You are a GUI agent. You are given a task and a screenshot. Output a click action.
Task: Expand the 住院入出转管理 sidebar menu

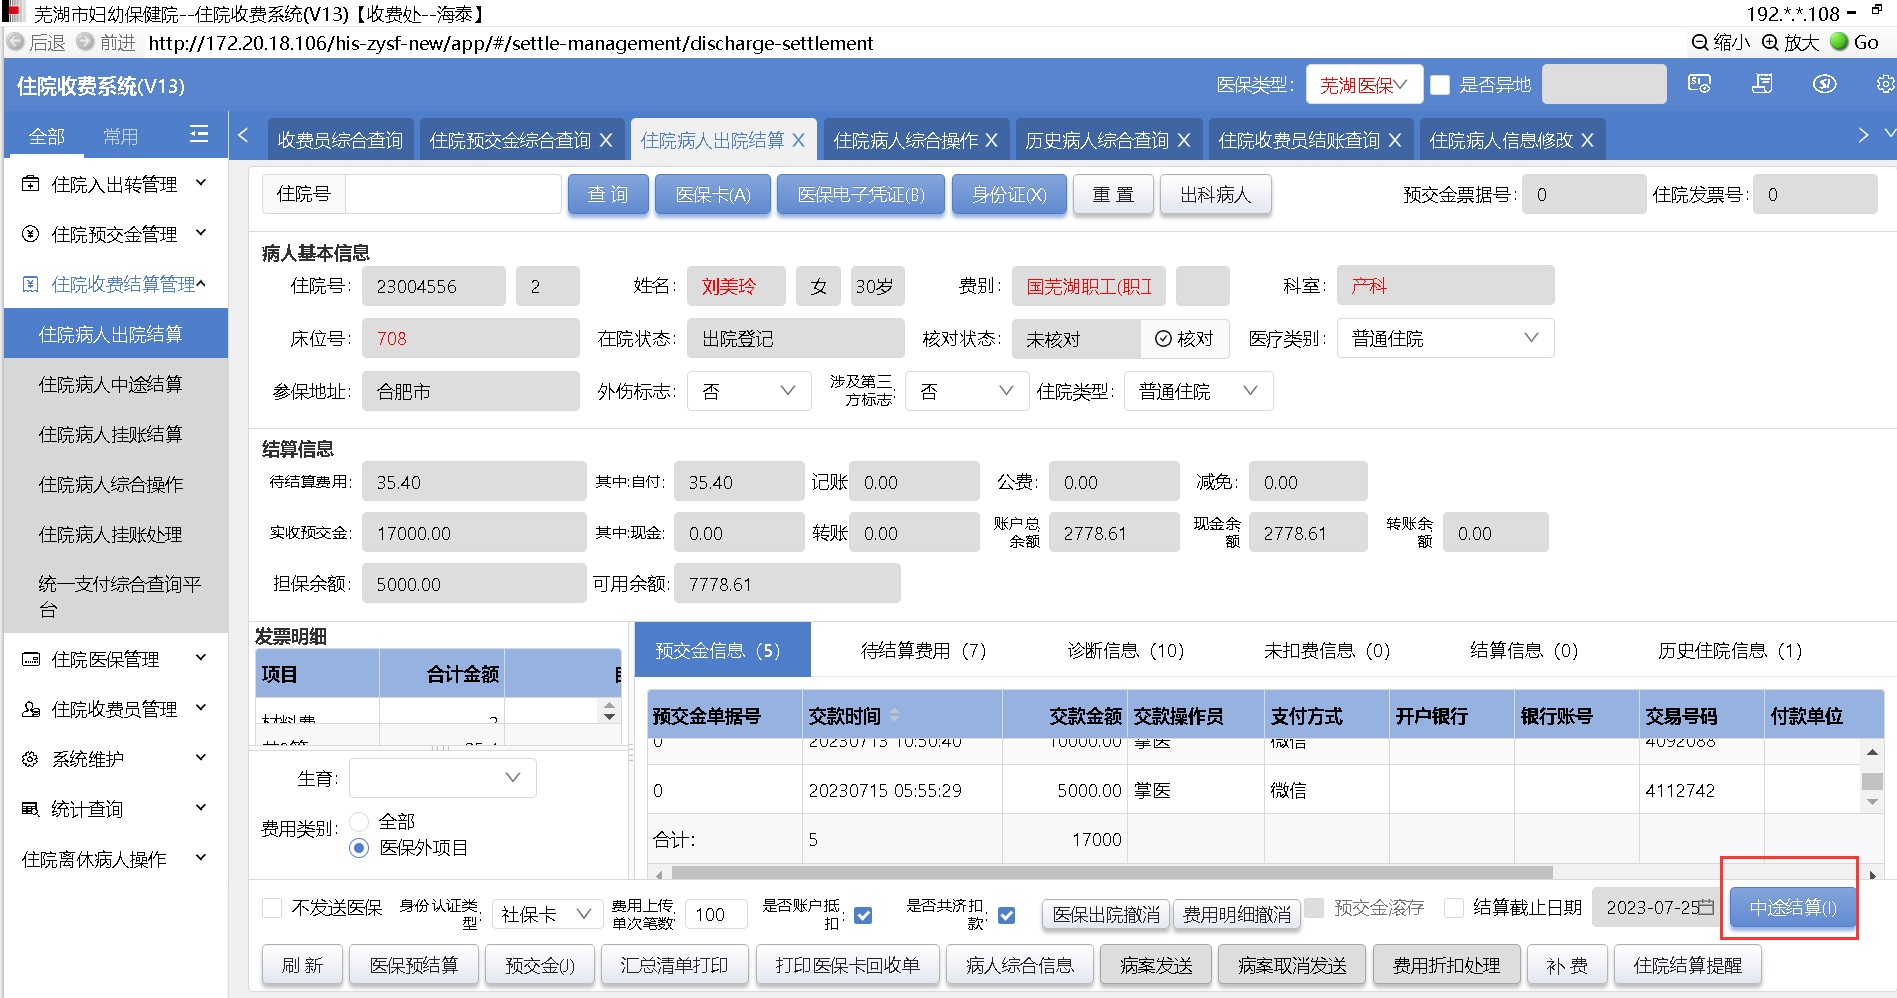point(115,184)
